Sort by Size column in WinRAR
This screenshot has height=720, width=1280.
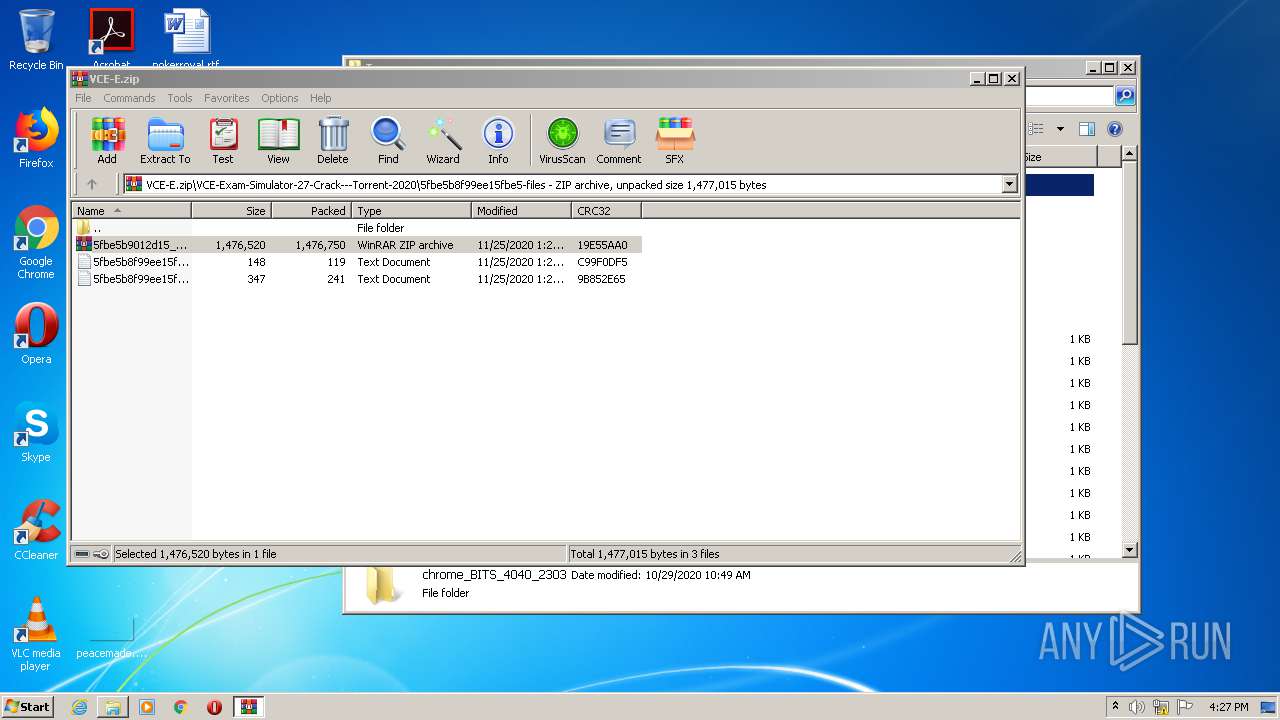pyautogui.click(x=232, y=210)
